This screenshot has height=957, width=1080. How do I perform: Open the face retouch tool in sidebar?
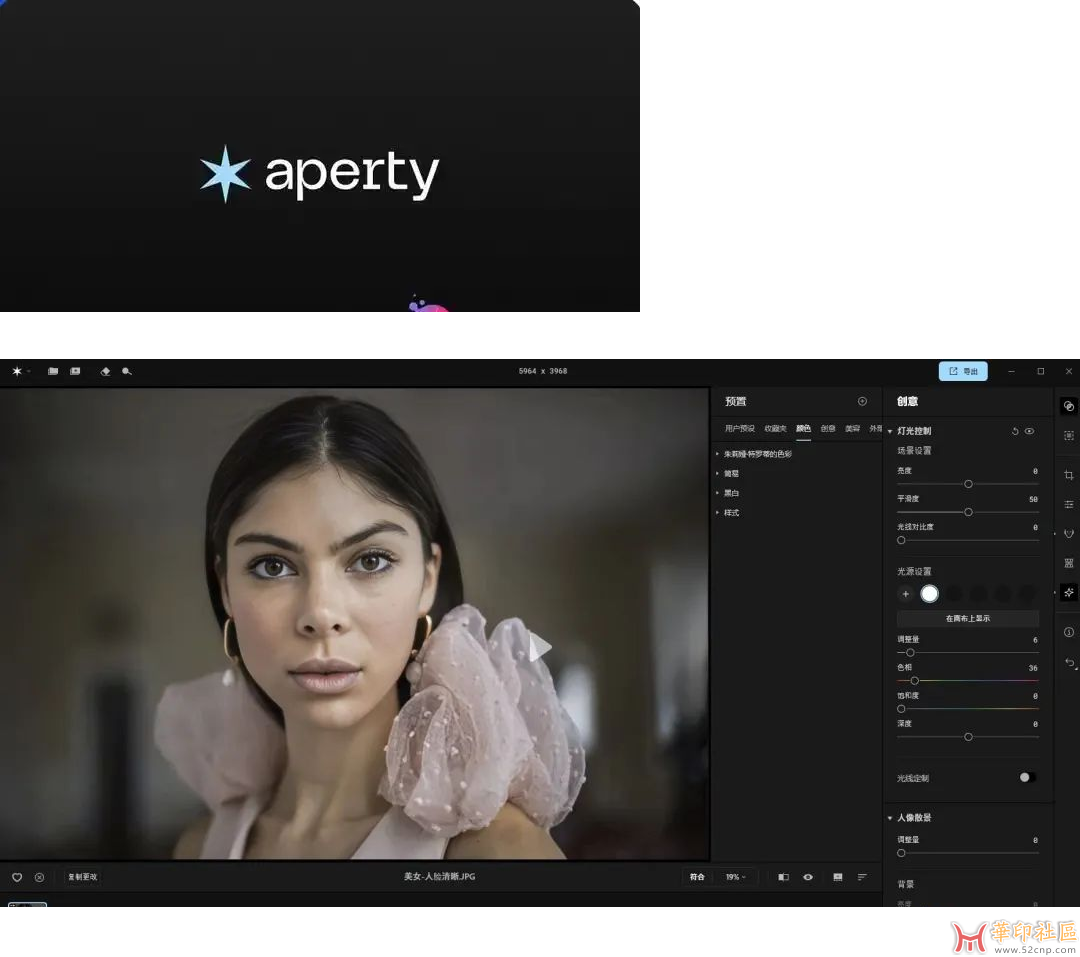[1068, 533]
